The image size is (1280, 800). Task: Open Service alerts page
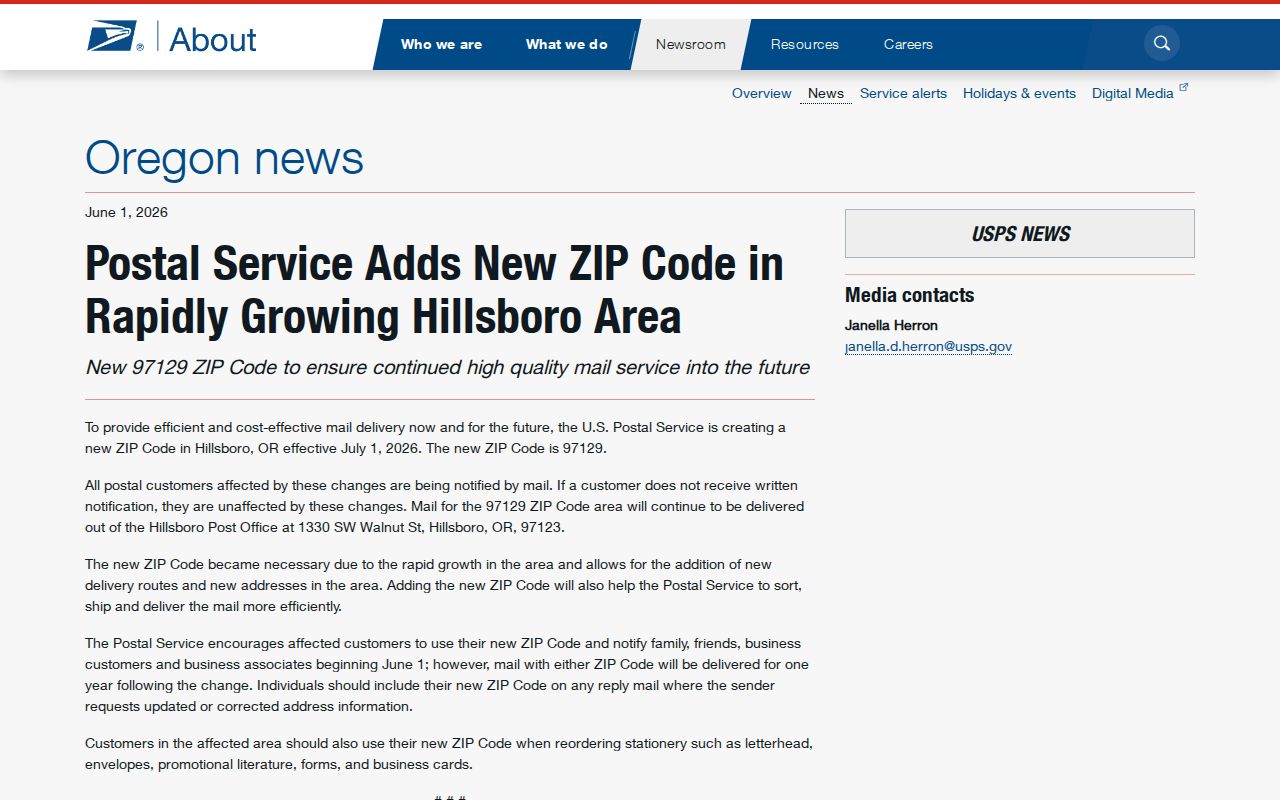click(903, 93)
